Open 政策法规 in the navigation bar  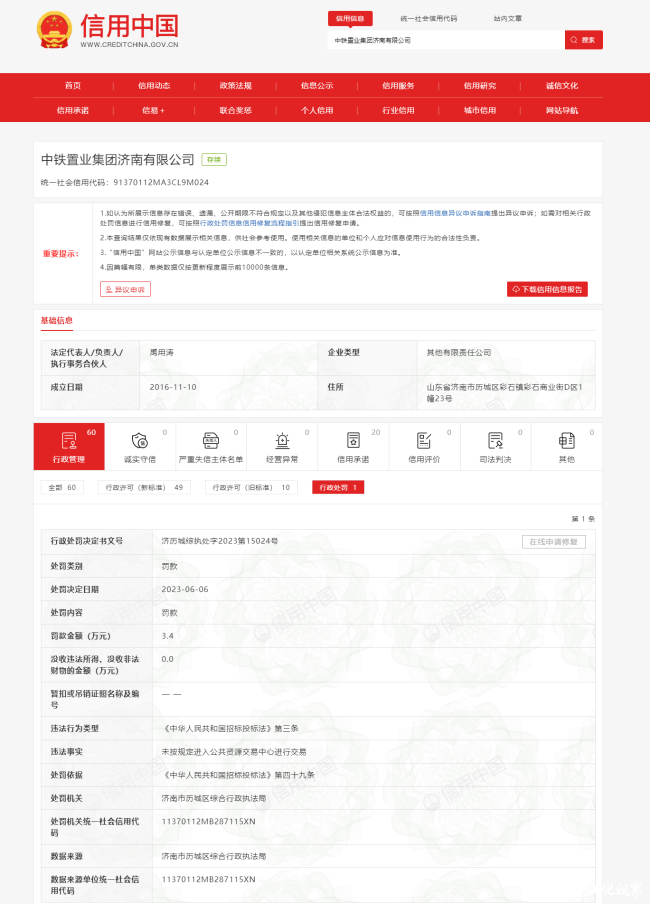235,85
